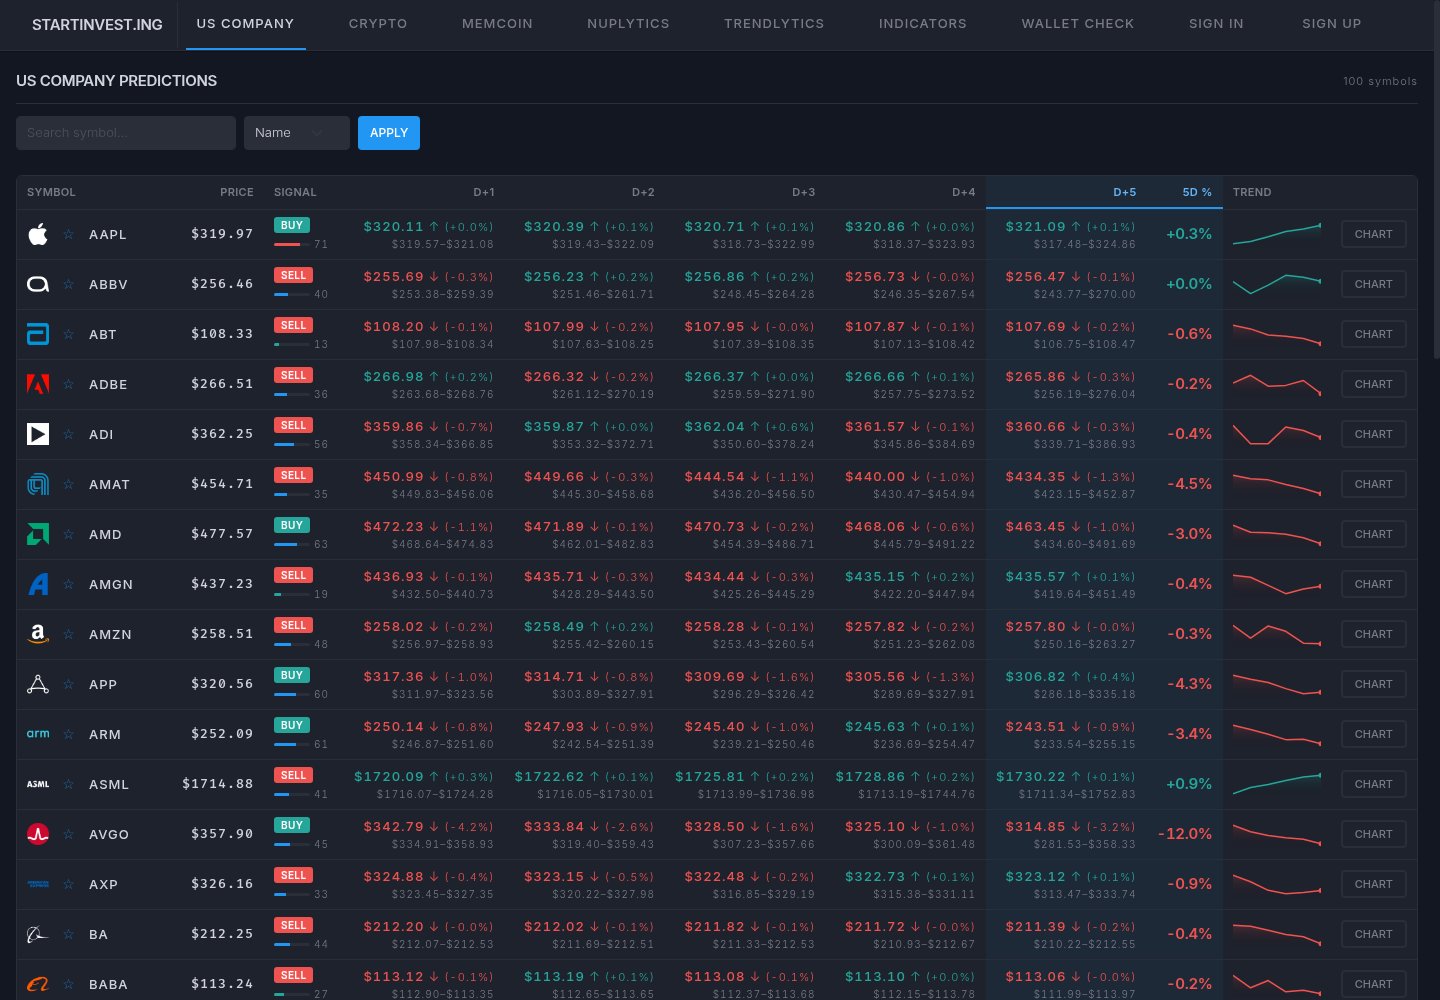Click the ASML trend sparkline
Viewport: 1440px width, 1000px height.
[1277, 784]
